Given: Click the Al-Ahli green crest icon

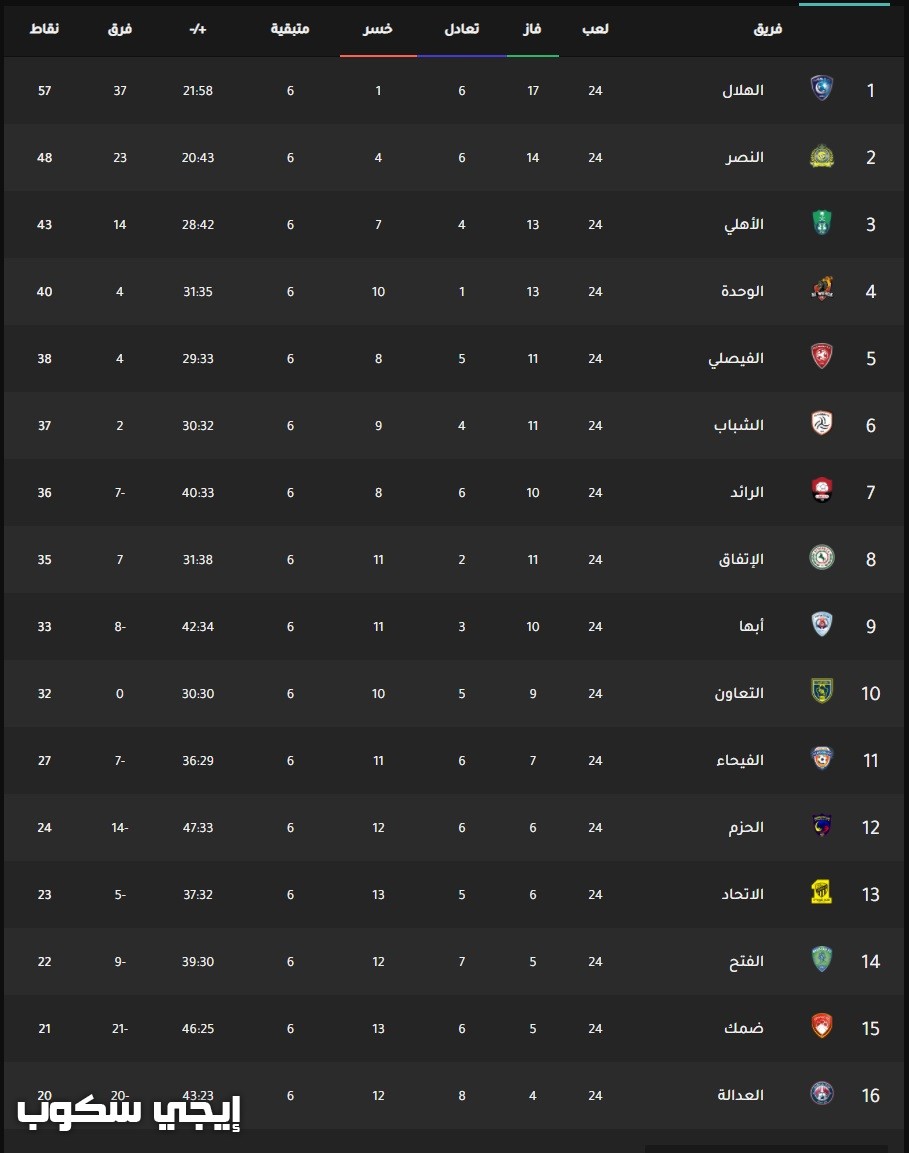Looking at the screenshot, I should (x=821, y=223).
